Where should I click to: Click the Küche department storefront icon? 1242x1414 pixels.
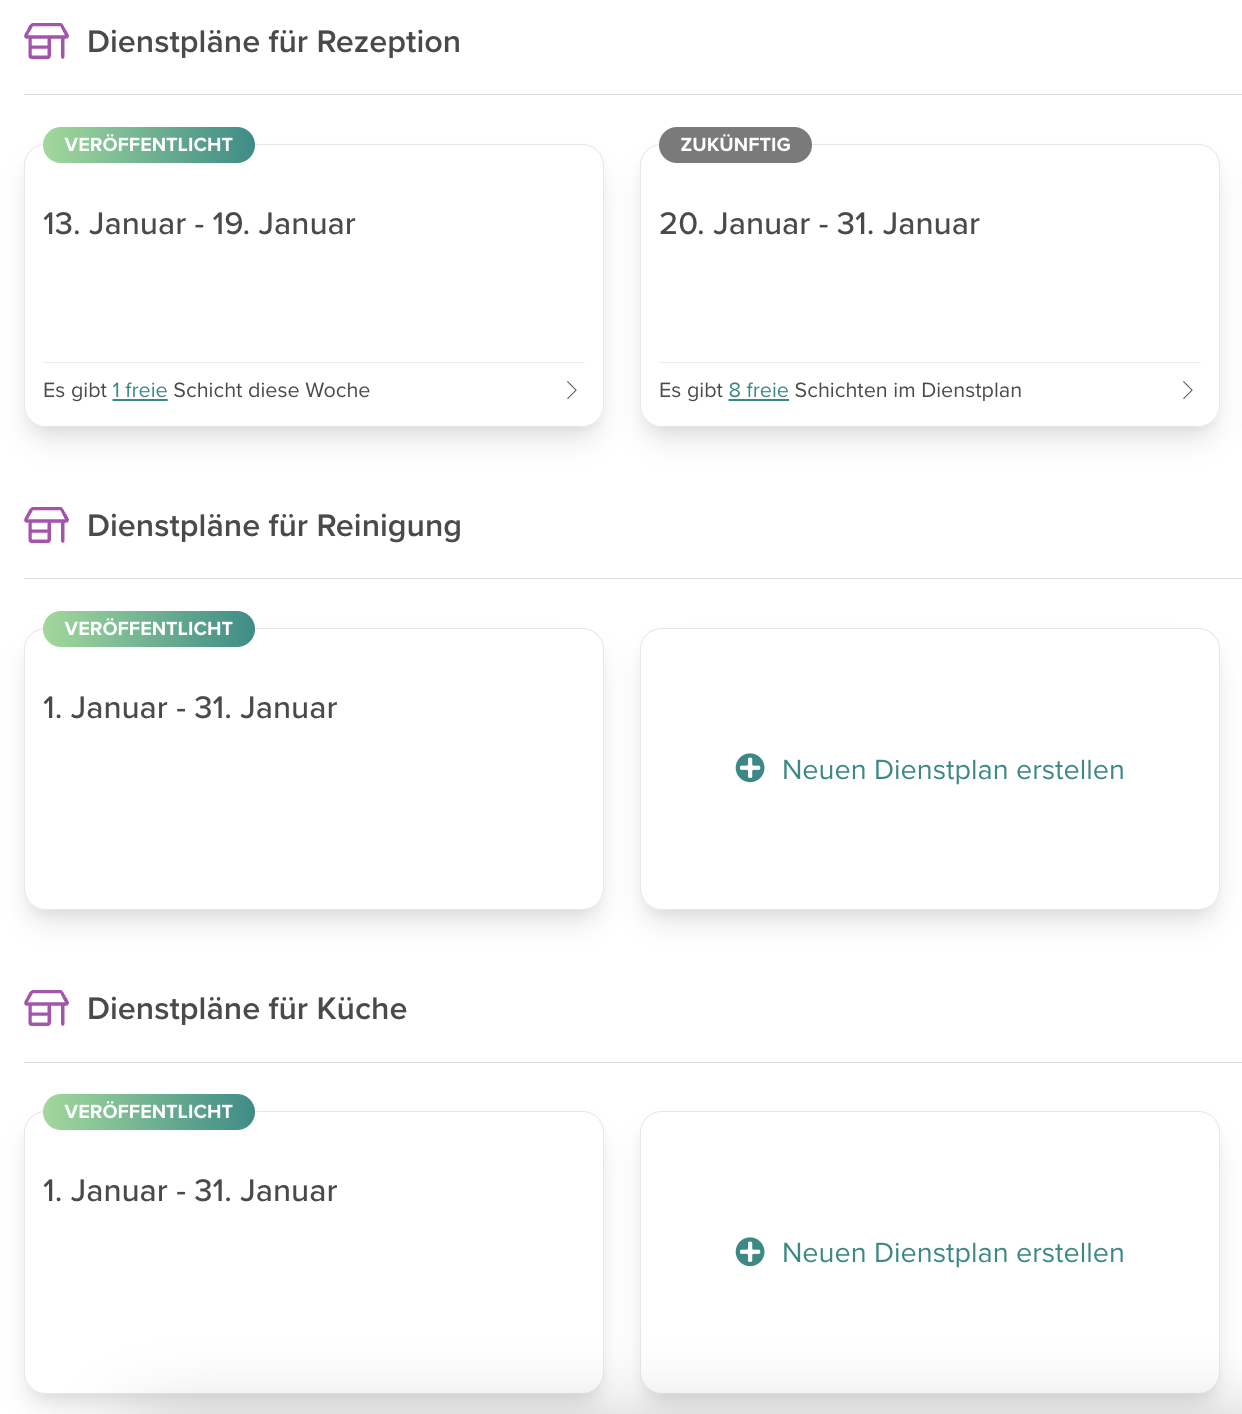pyautogui.click(x=46, y=1008)
